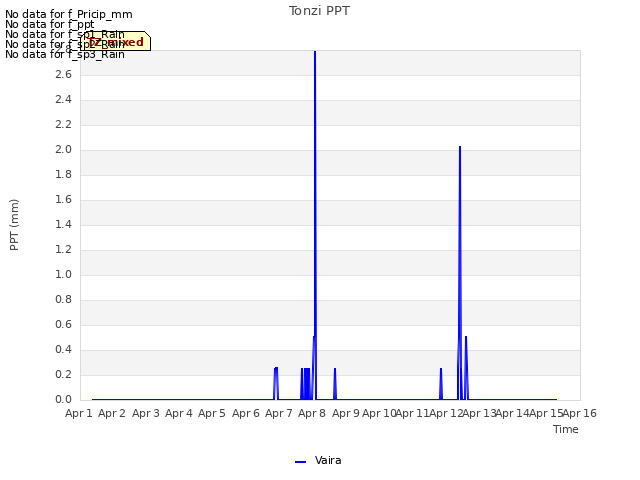This screenshot has height=480, width=640.
Task: Click the blue Vaira legend line swatch
Action: [x=300, y=462]
